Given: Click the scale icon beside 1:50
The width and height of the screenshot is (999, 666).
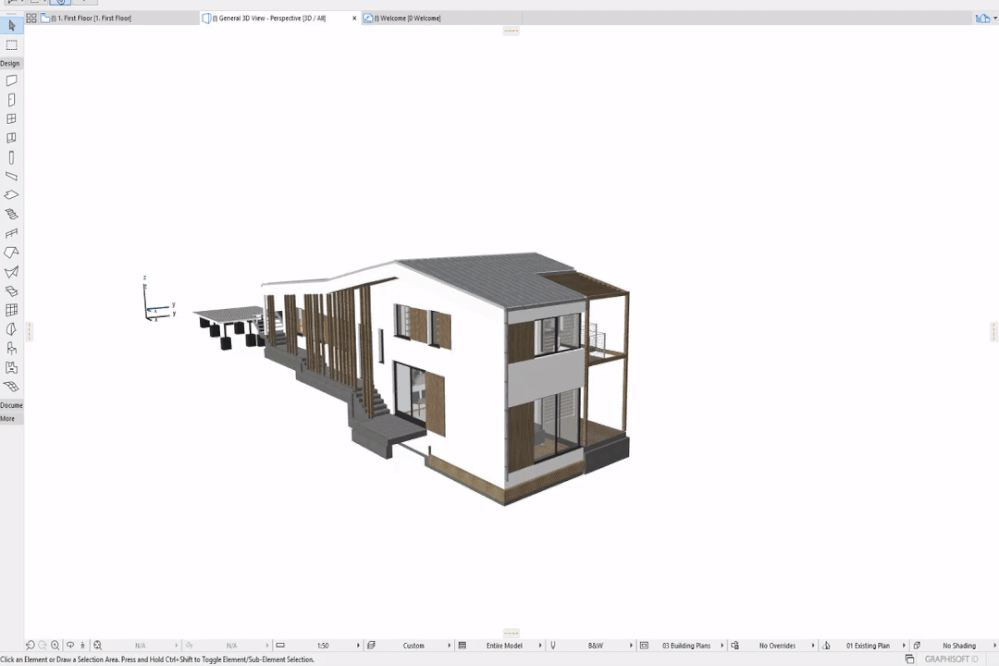Looking at the screenshot, I should pyautogui.click(x=280, y=646).
